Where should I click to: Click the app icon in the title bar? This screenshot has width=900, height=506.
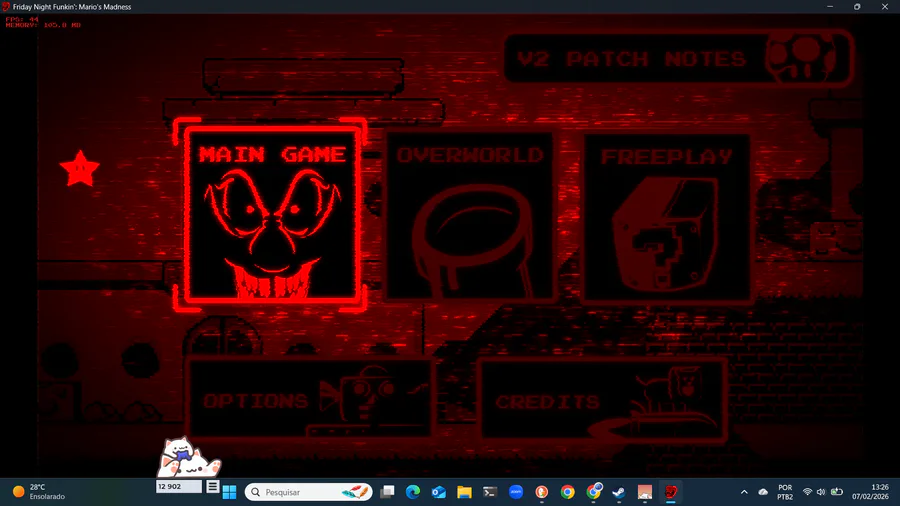(x=6, y=7)
